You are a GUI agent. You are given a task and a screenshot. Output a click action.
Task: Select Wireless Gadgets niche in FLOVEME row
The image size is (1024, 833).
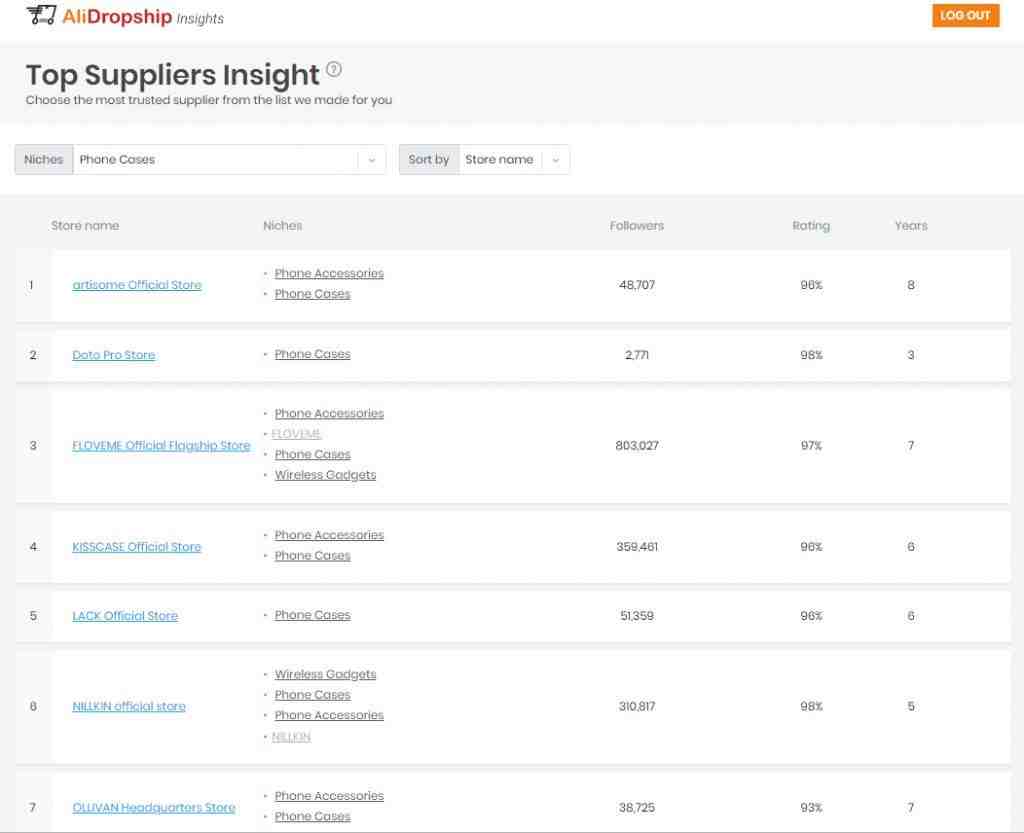coord(325,475)
